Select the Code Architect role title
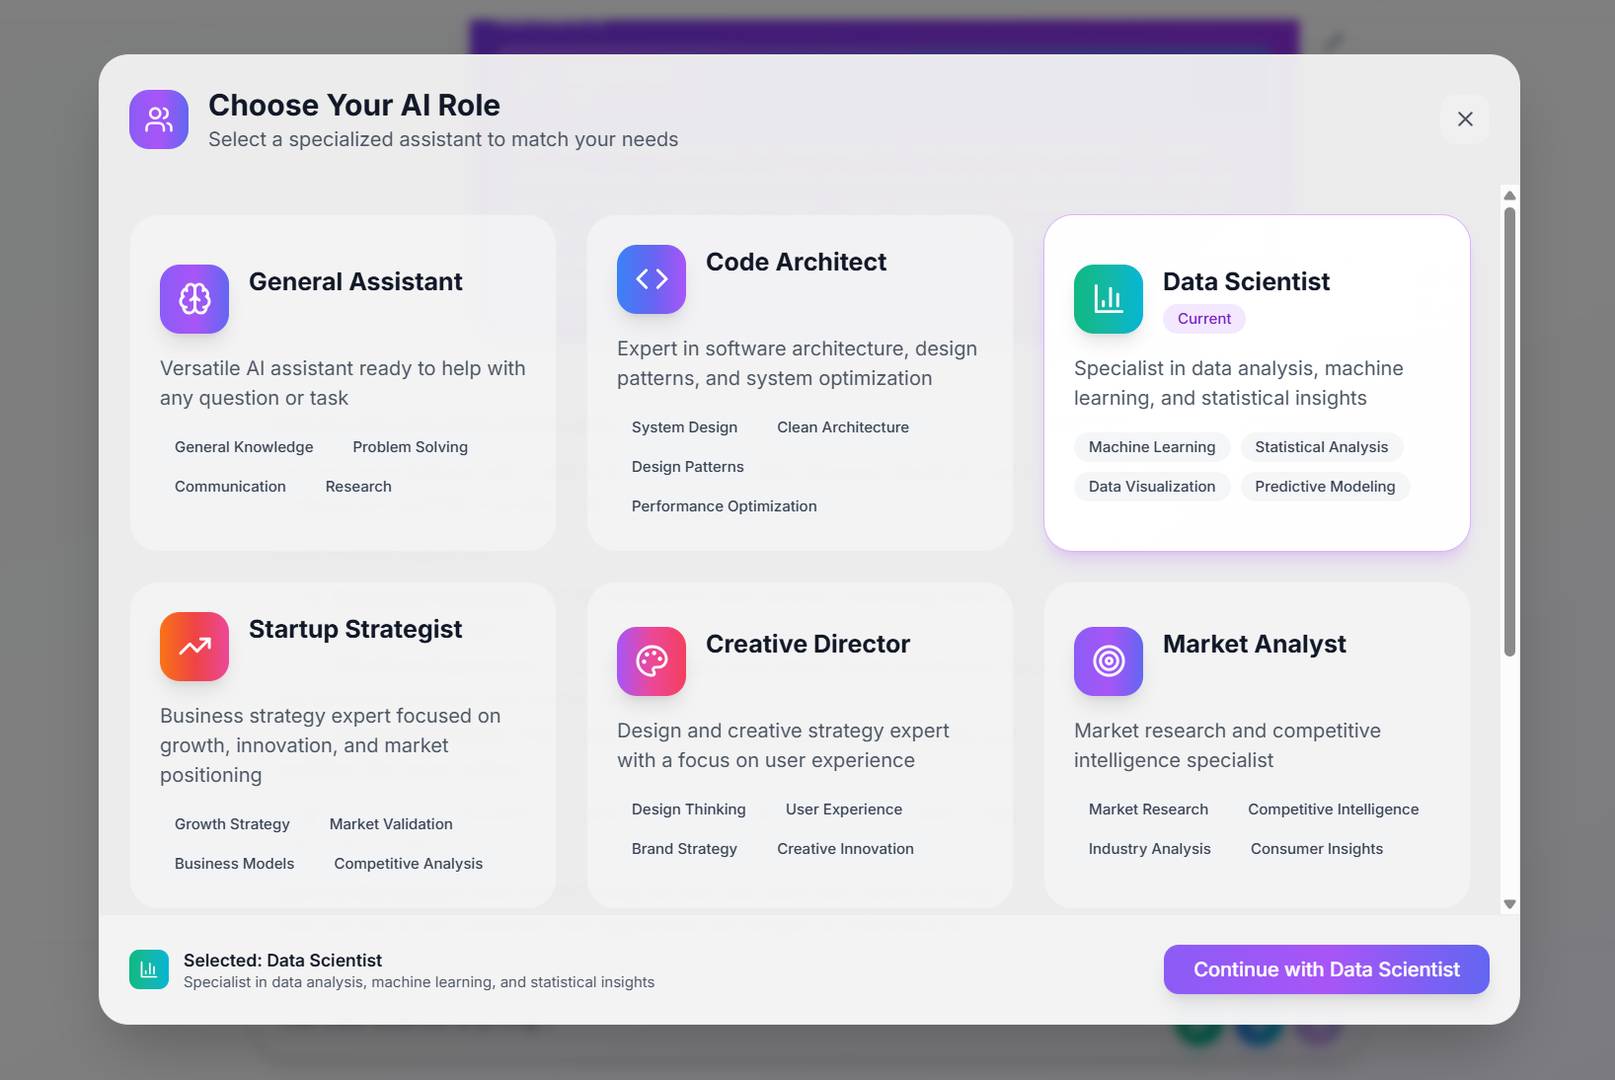 [x=795, y=262]
